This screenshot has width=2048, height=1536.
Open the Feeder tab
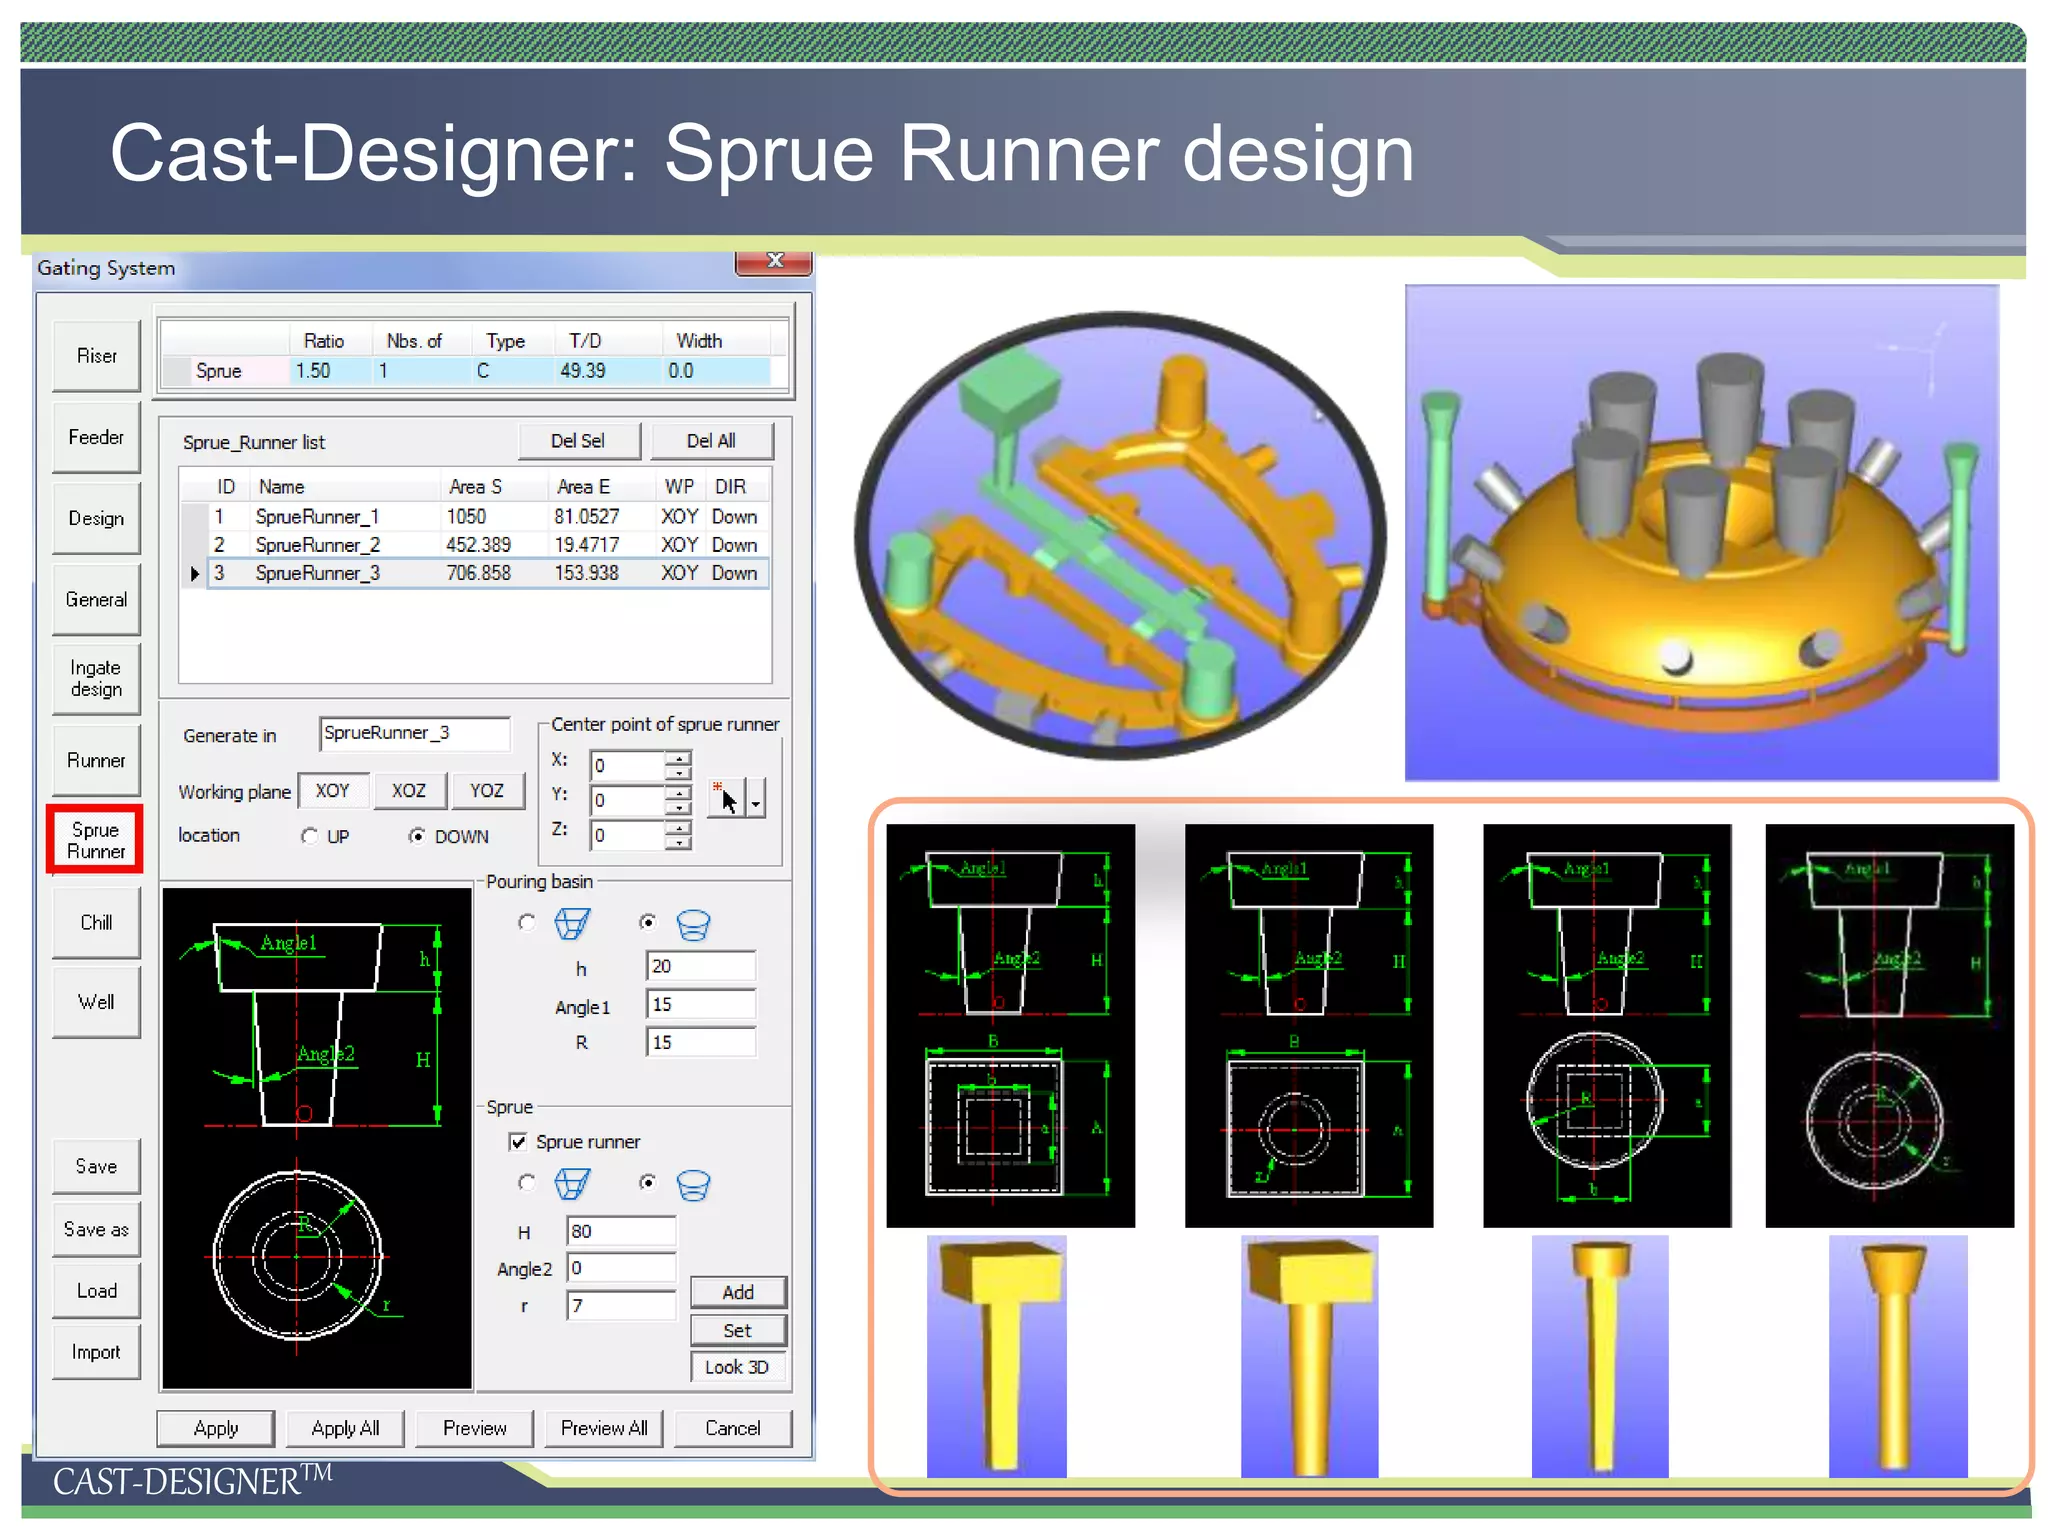tap(96, 437)
